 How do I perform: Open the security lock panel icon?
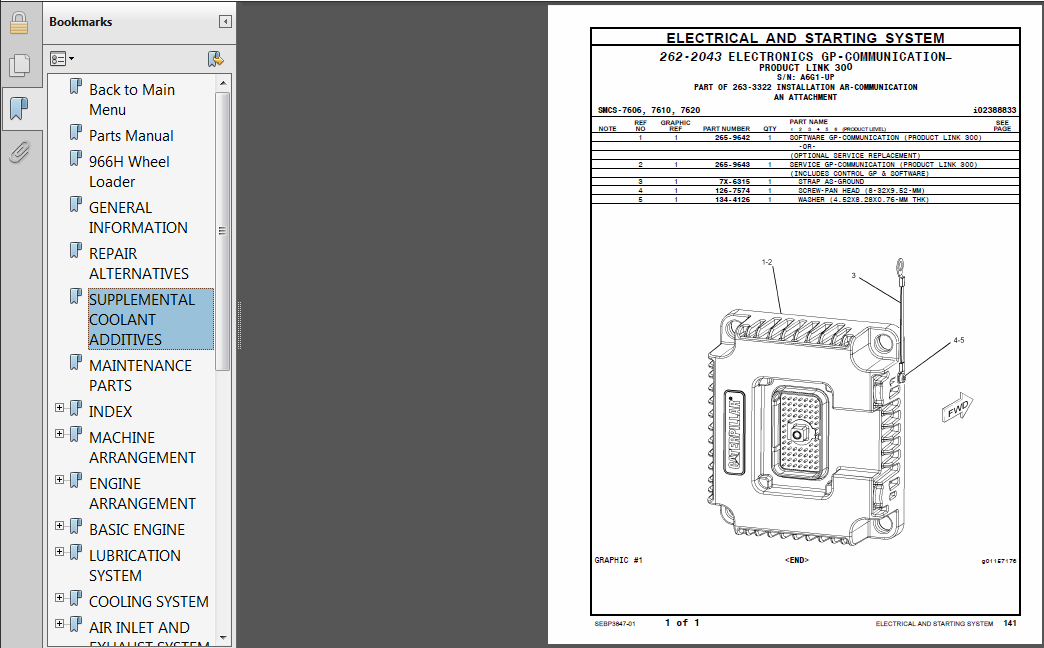(x=19, y=23)
